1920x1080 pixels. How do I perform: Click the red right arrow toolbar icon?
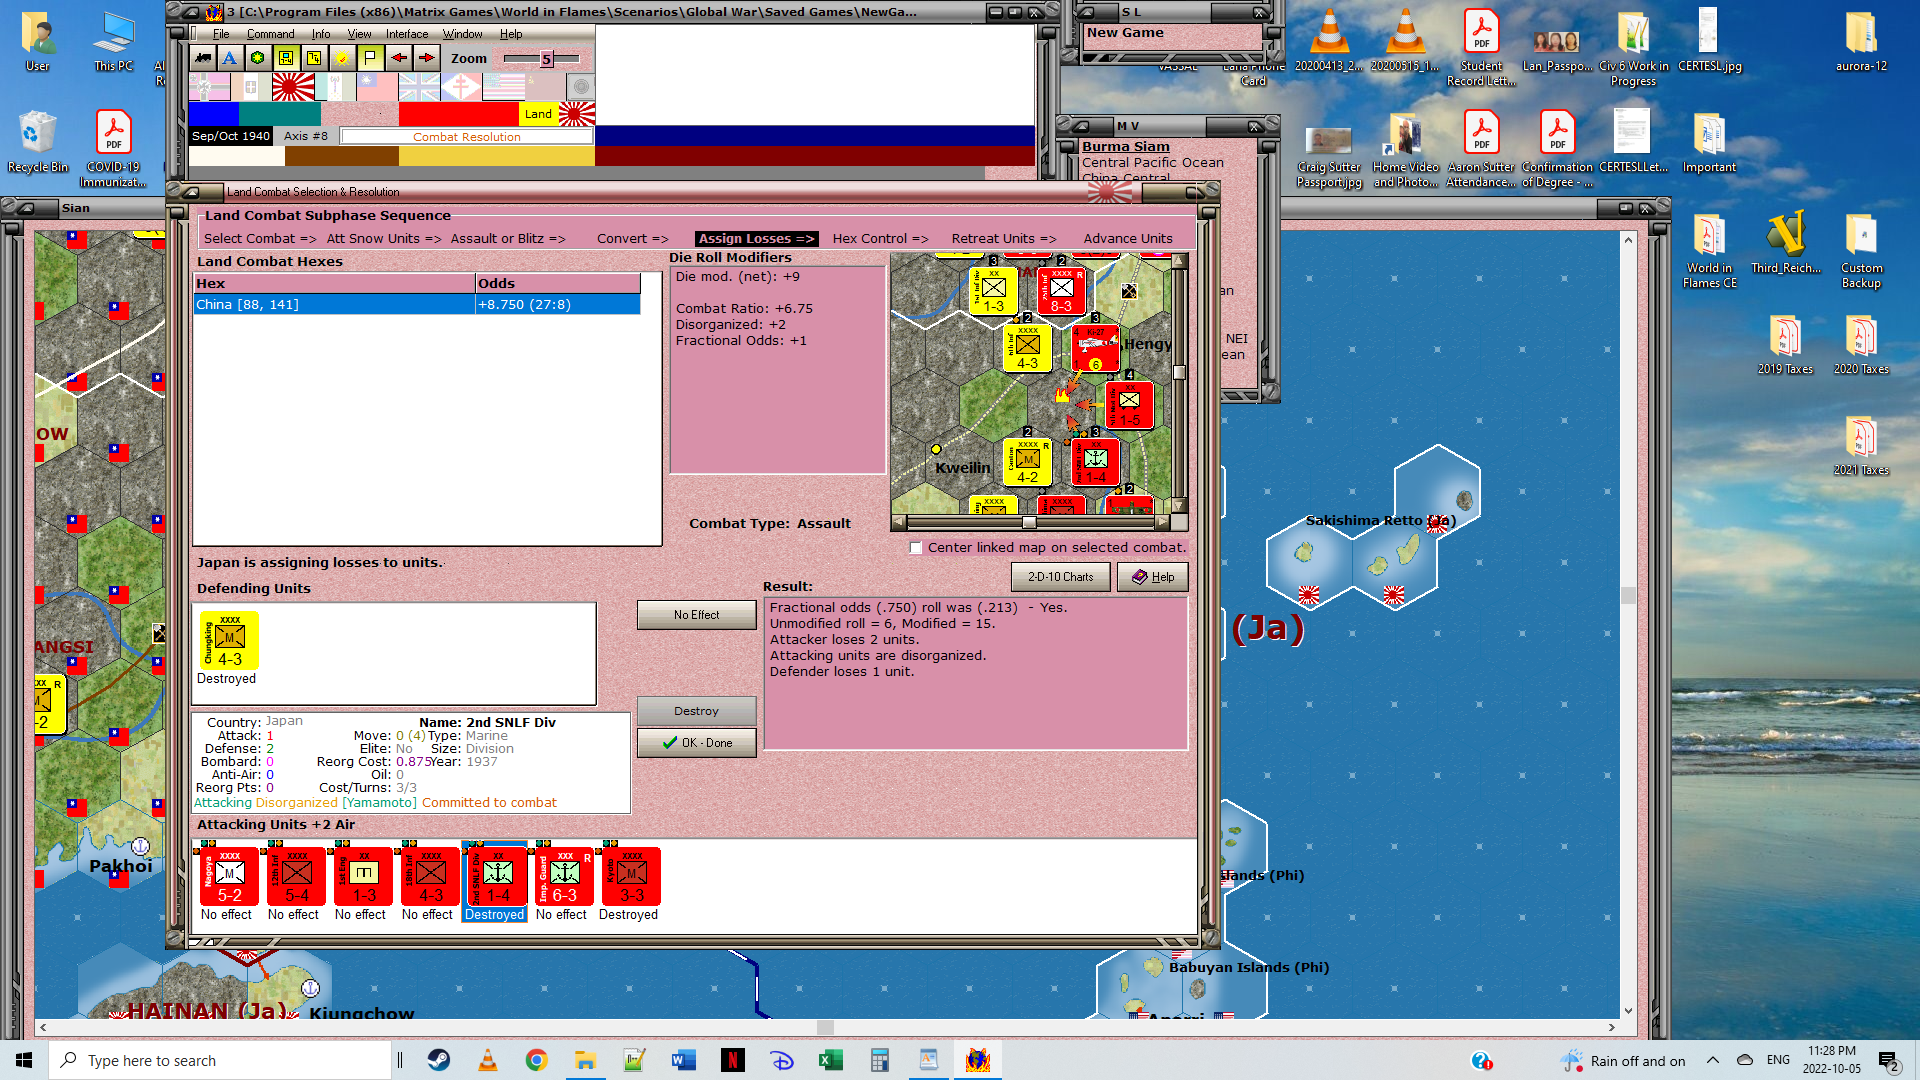427,58
